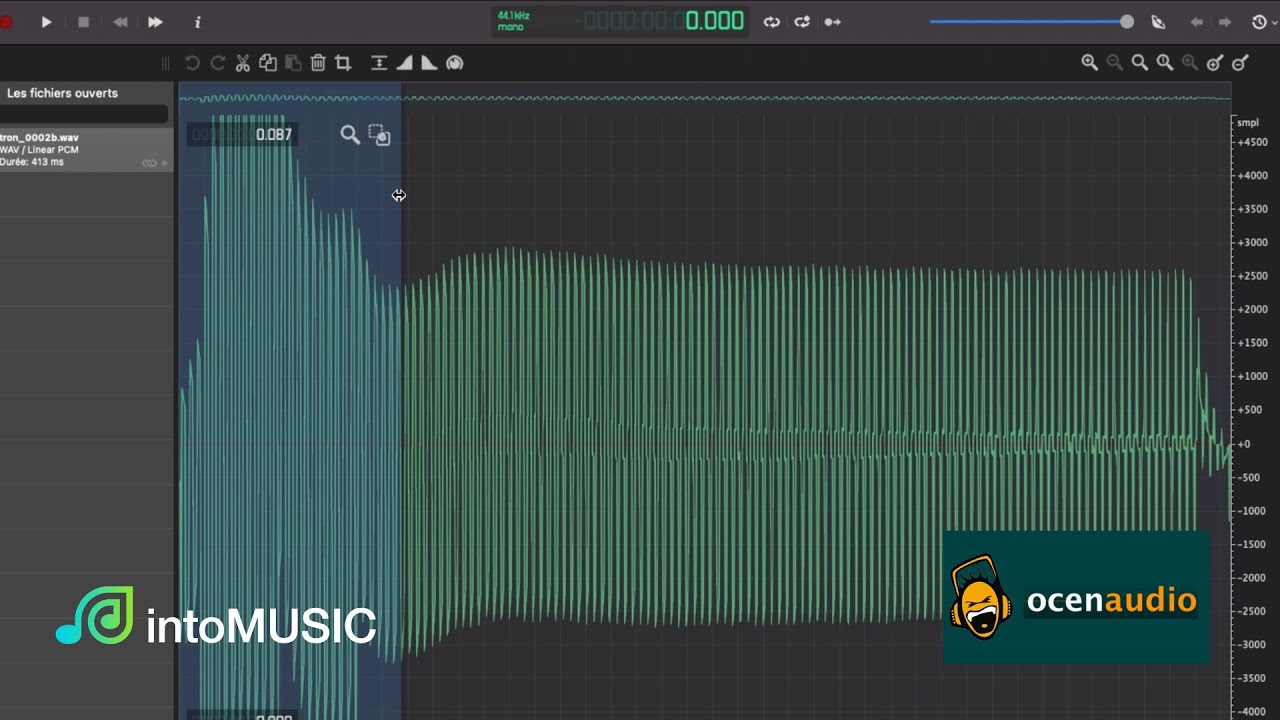Apply a Fade Out with the falling ramp icon
The image size is (1280, 720).
click(429, 63)
